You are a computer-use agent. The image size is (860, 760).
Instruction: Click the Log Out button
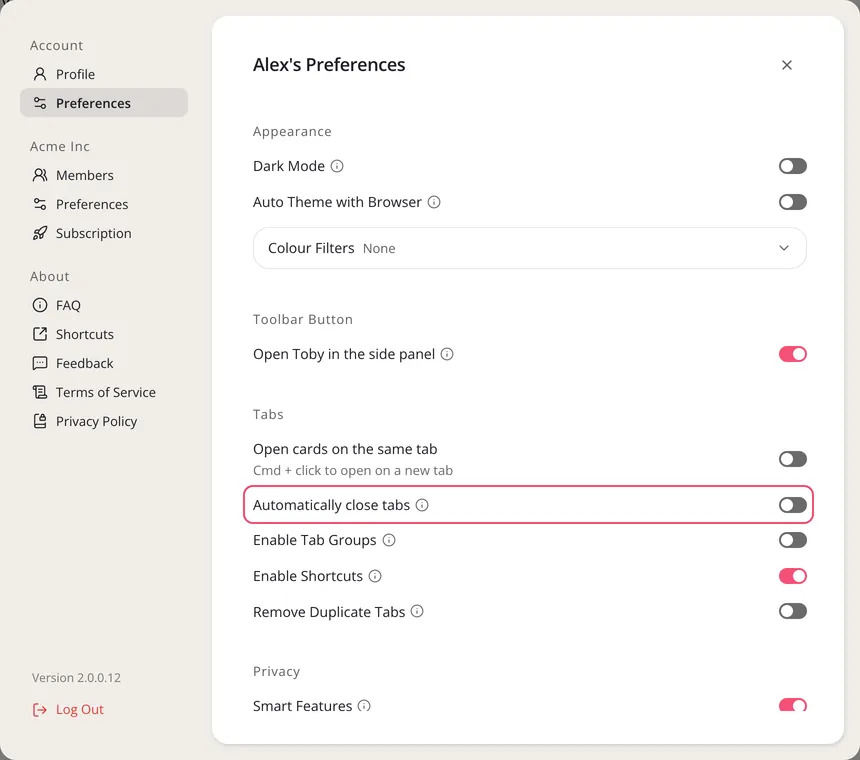pyautogui.click(x=68, y=710)
